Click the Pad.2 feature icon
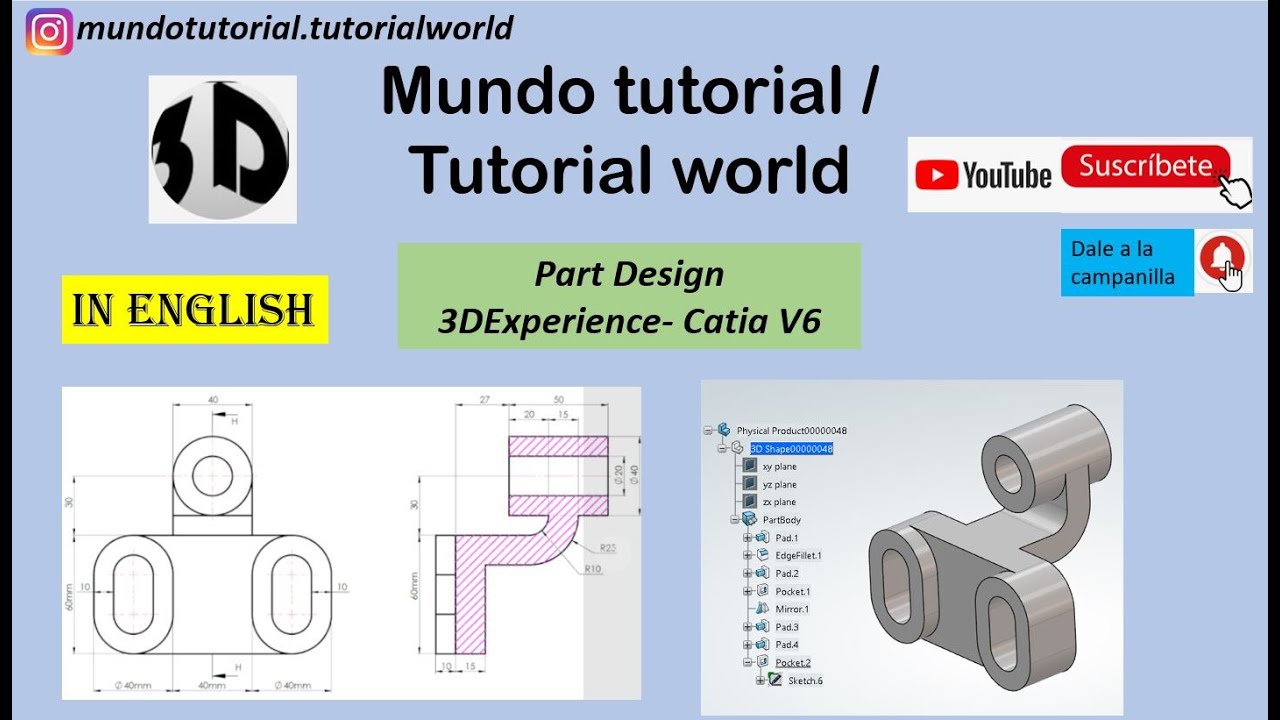 762,573
